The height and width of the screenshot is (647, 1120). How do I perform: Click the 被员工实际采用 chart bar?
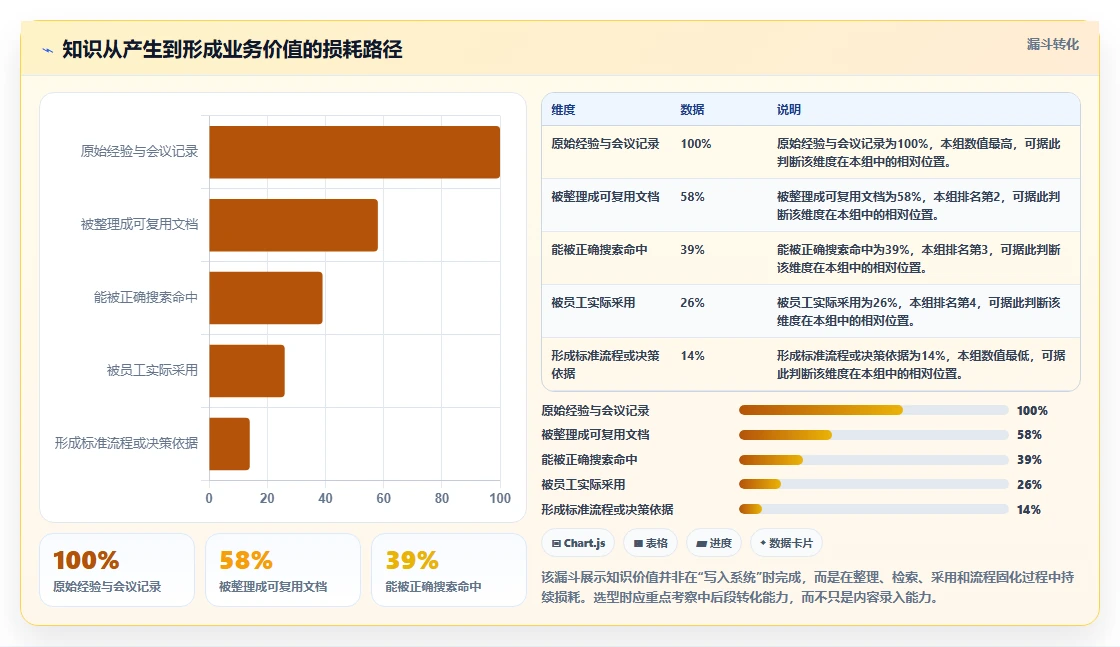point(247,371)
